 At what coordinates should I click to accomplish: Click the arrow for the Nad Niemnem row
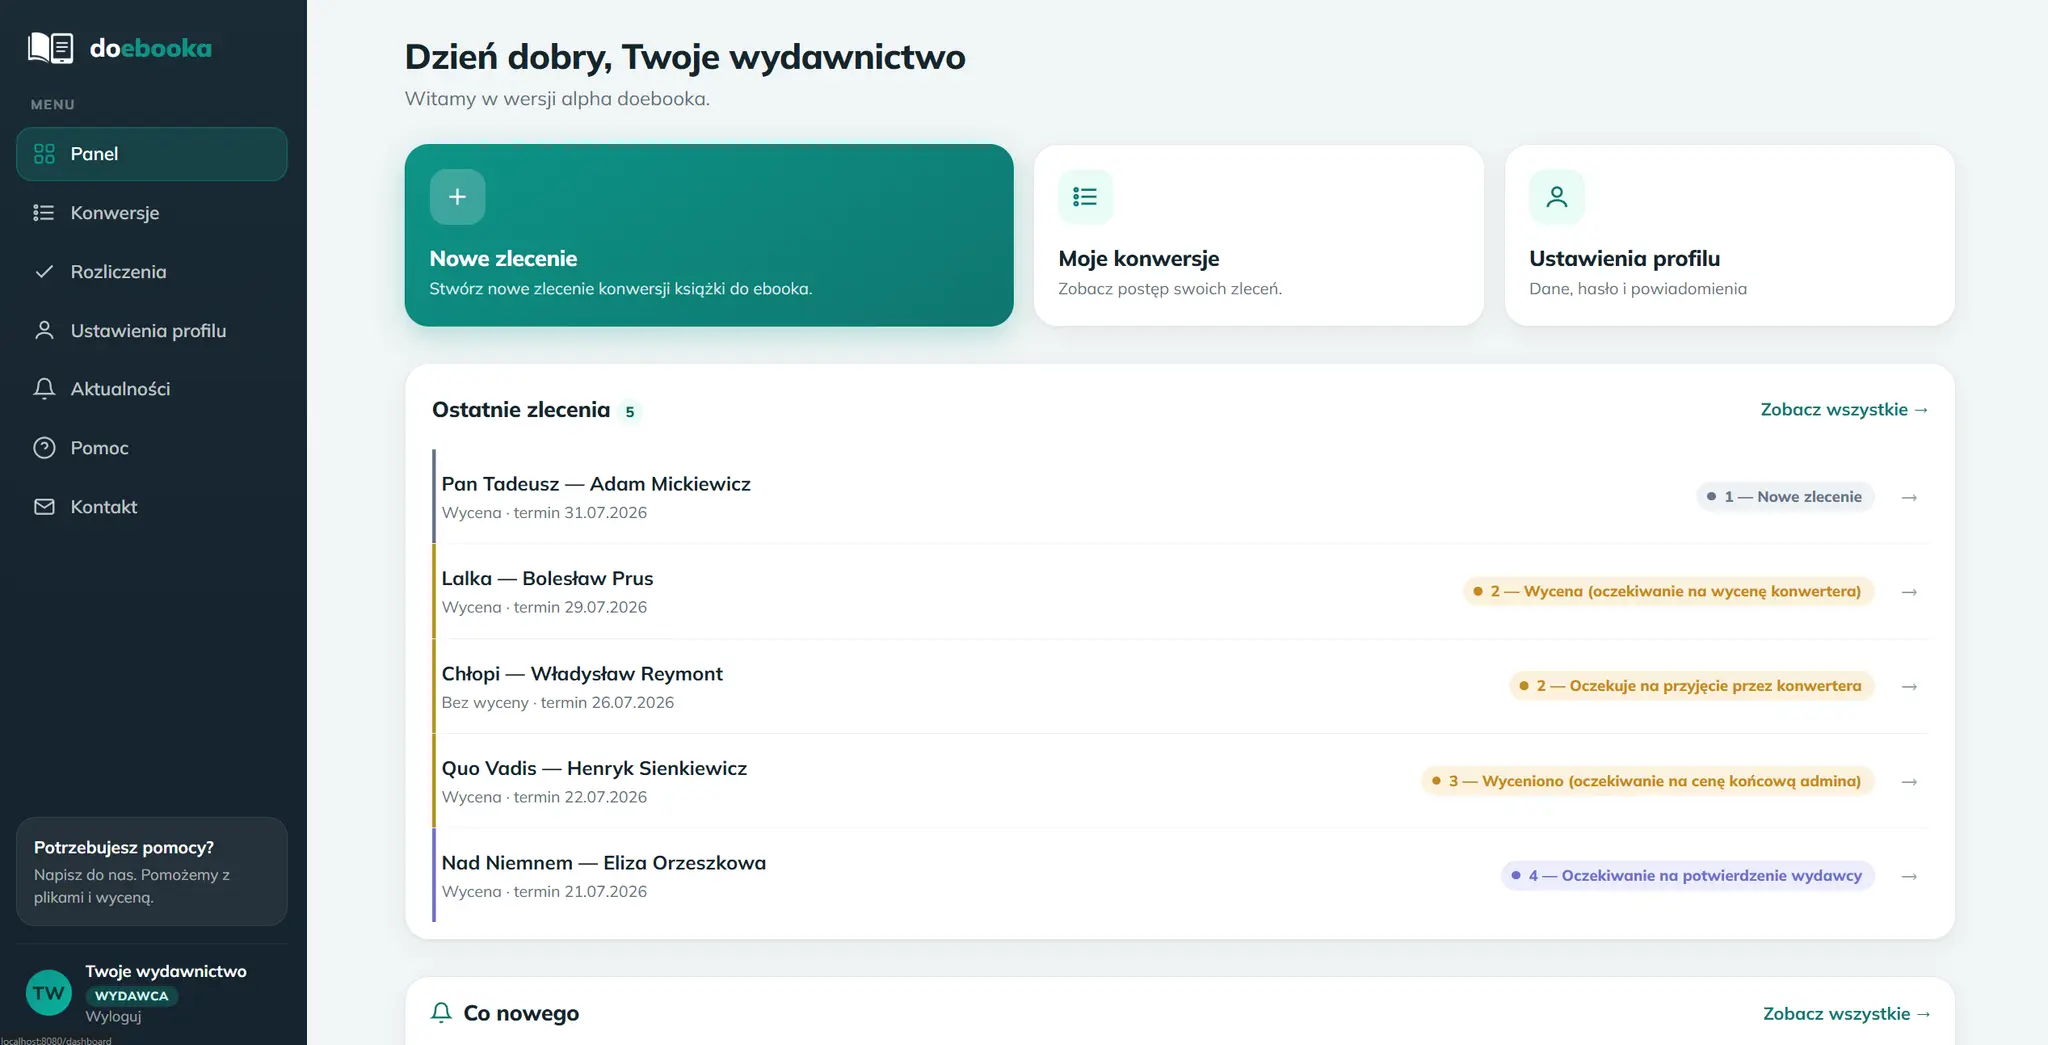pyautogui.click(x=1909, y=876)
